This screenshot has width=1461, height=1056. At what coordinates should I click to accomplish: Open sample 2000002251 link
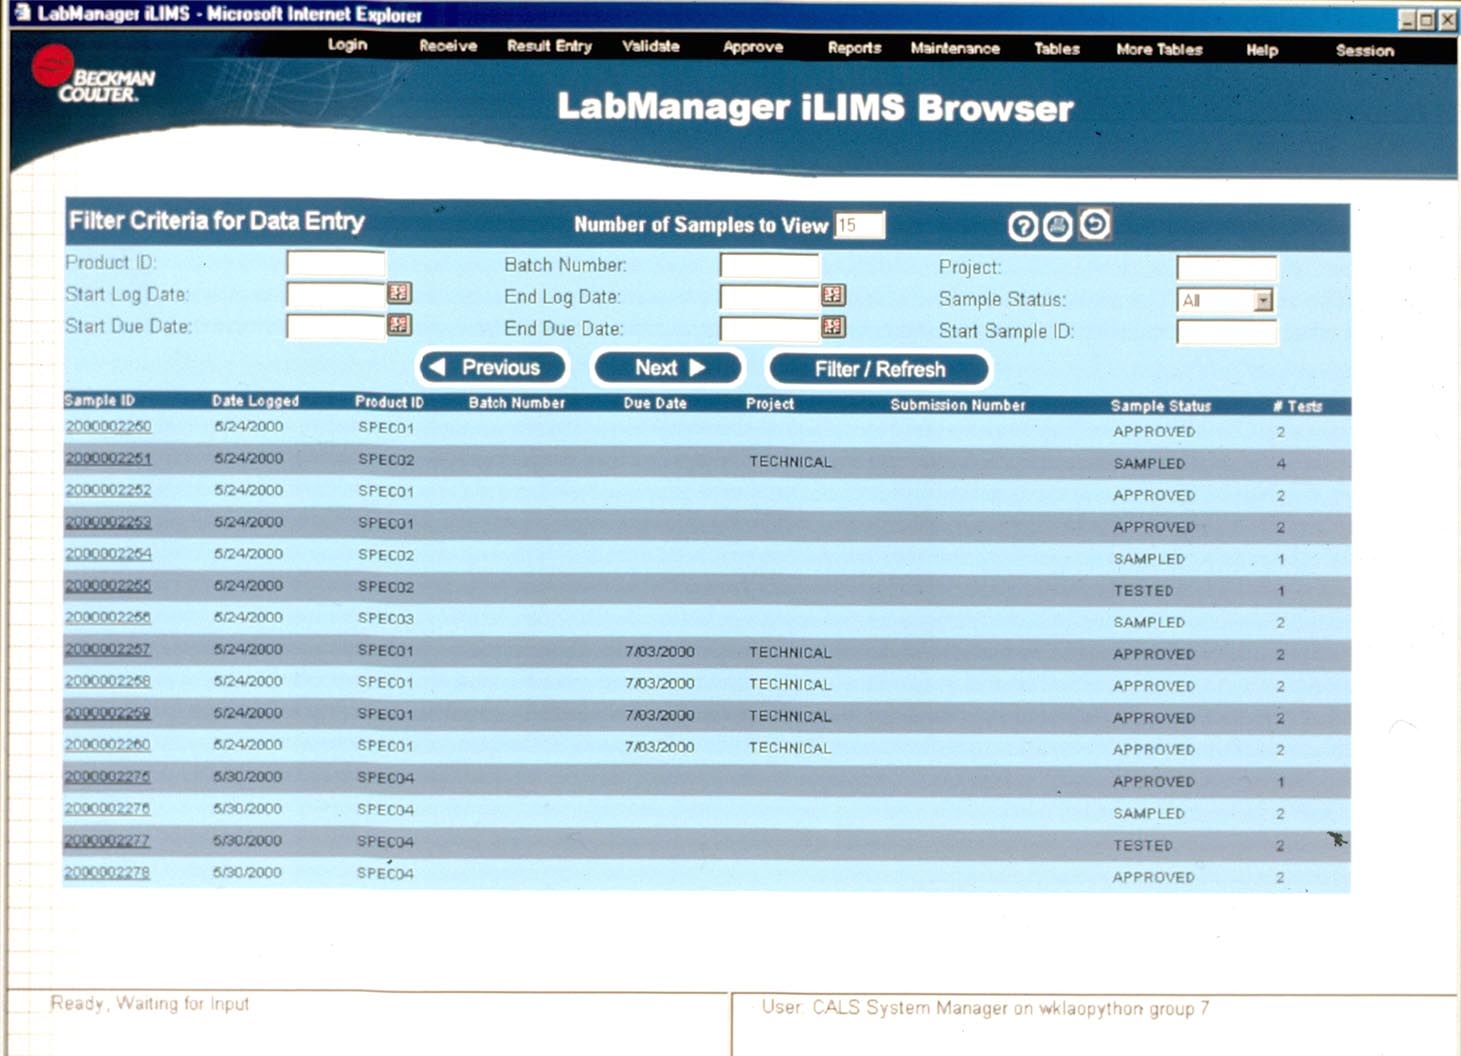click(108, 458)
